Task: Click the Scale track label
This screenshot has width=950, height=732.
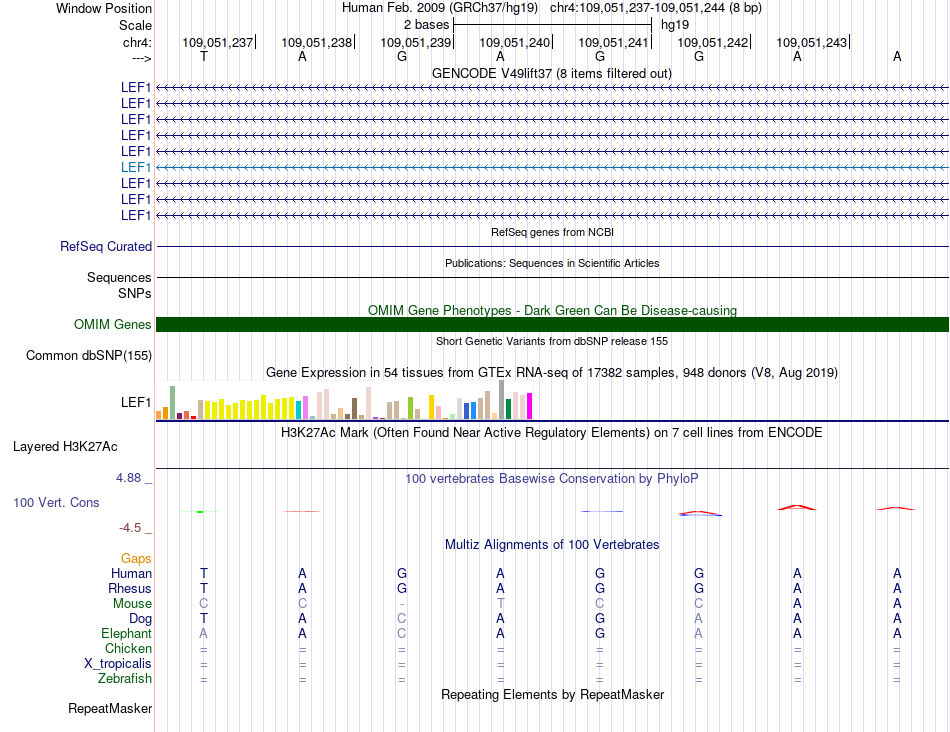Action: click(135, 25)
